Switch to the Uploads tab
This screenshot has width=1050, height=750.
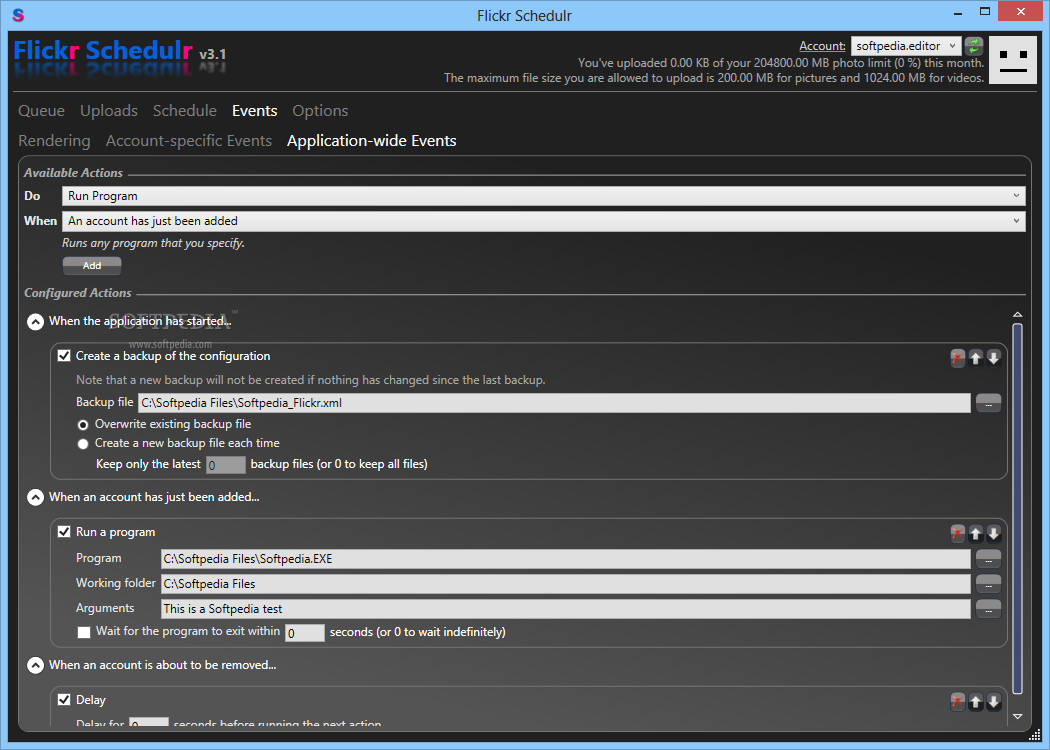click(109, 110)
